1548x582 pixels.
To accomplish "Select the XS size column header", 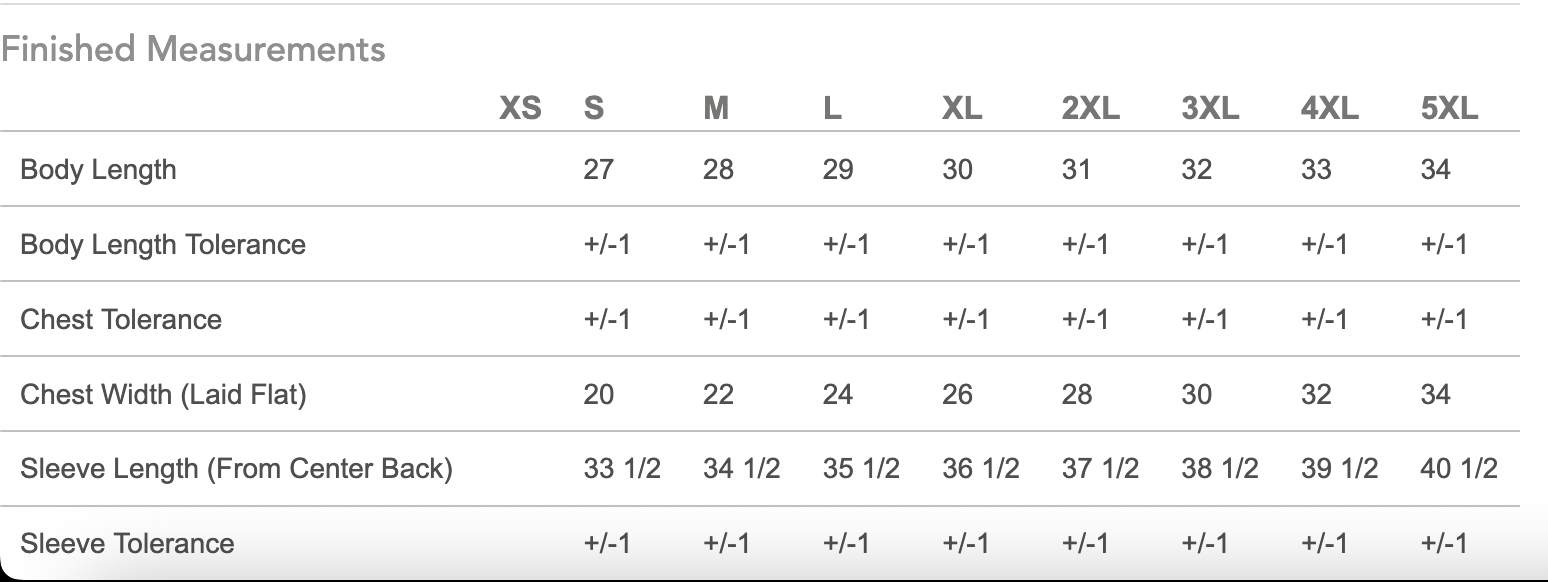I will (520, 108).
